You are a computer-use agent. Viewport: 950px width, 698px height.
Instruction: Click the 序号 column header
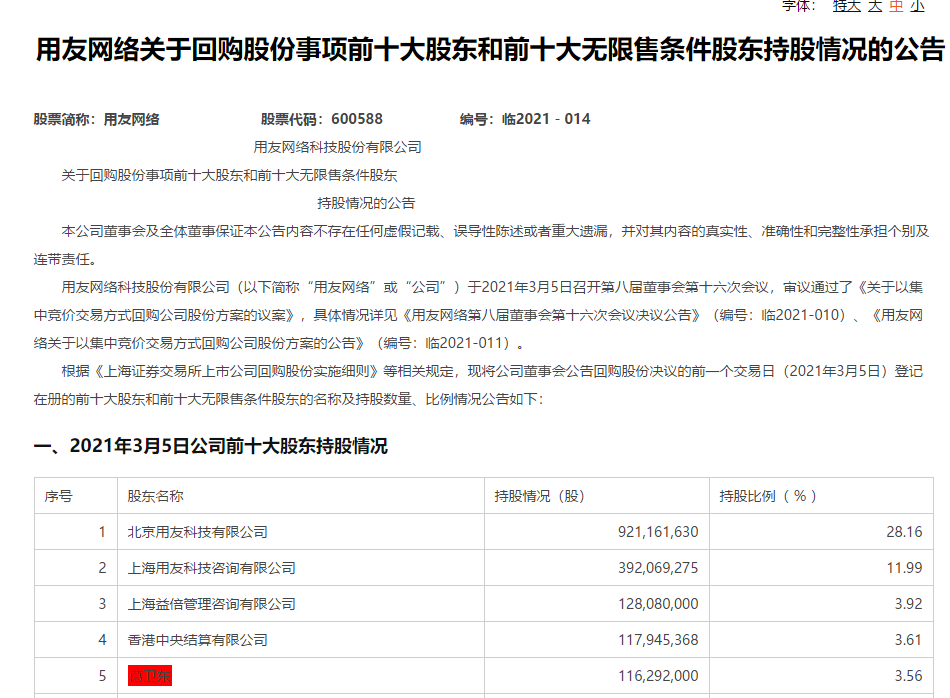tap(59, 496)
